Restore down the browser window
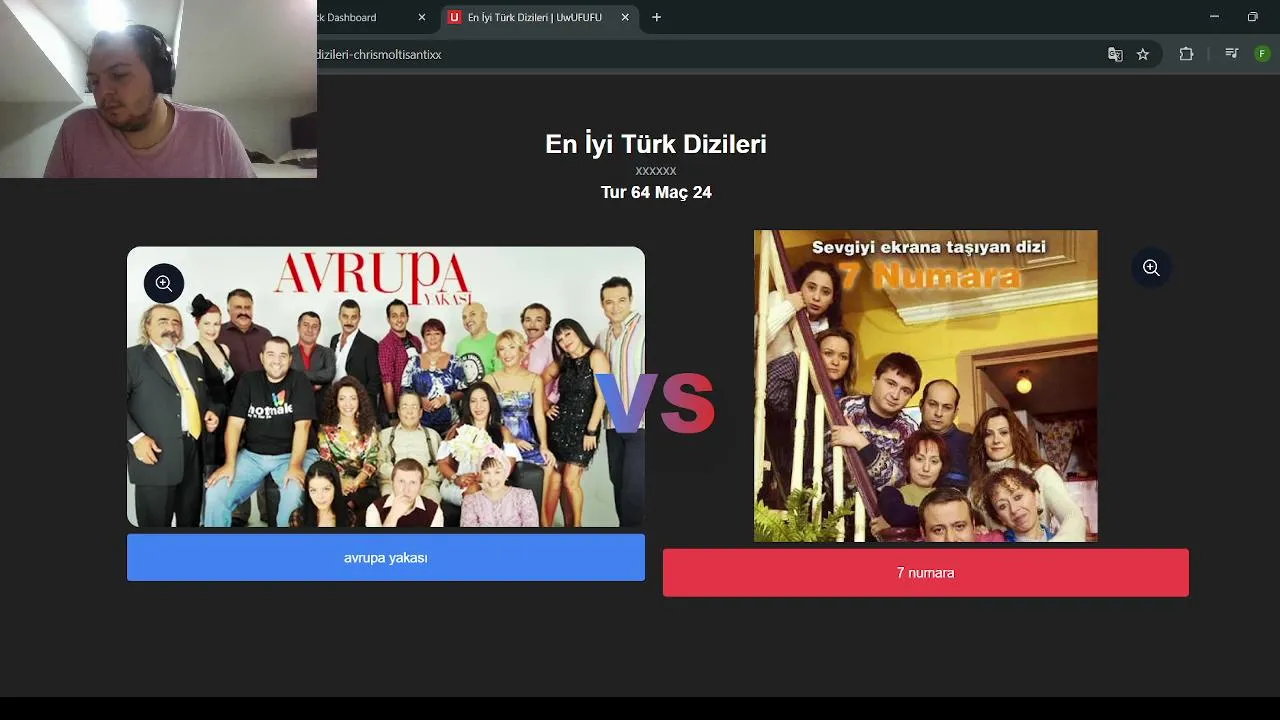Screen dimensions: 1280x720 click(1252, 17)
